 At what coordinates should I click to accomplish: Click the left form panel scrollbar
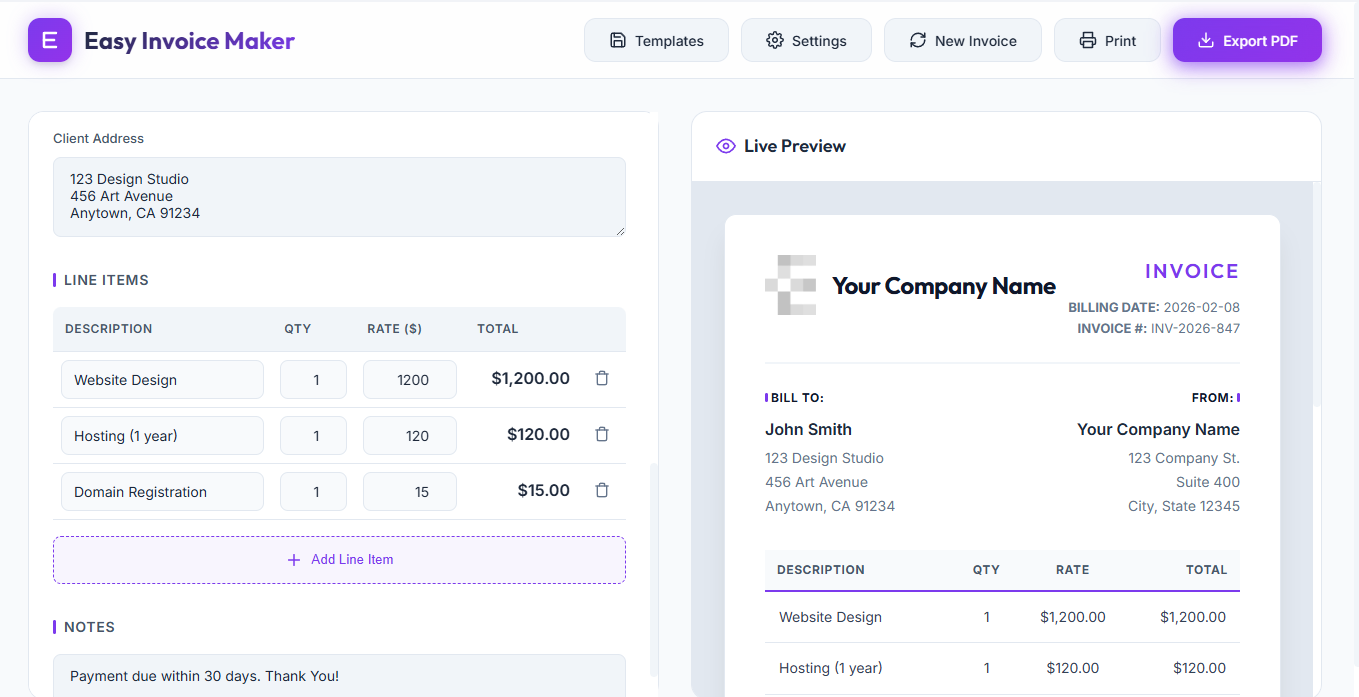pyautogui.click(x=654, y=570)
